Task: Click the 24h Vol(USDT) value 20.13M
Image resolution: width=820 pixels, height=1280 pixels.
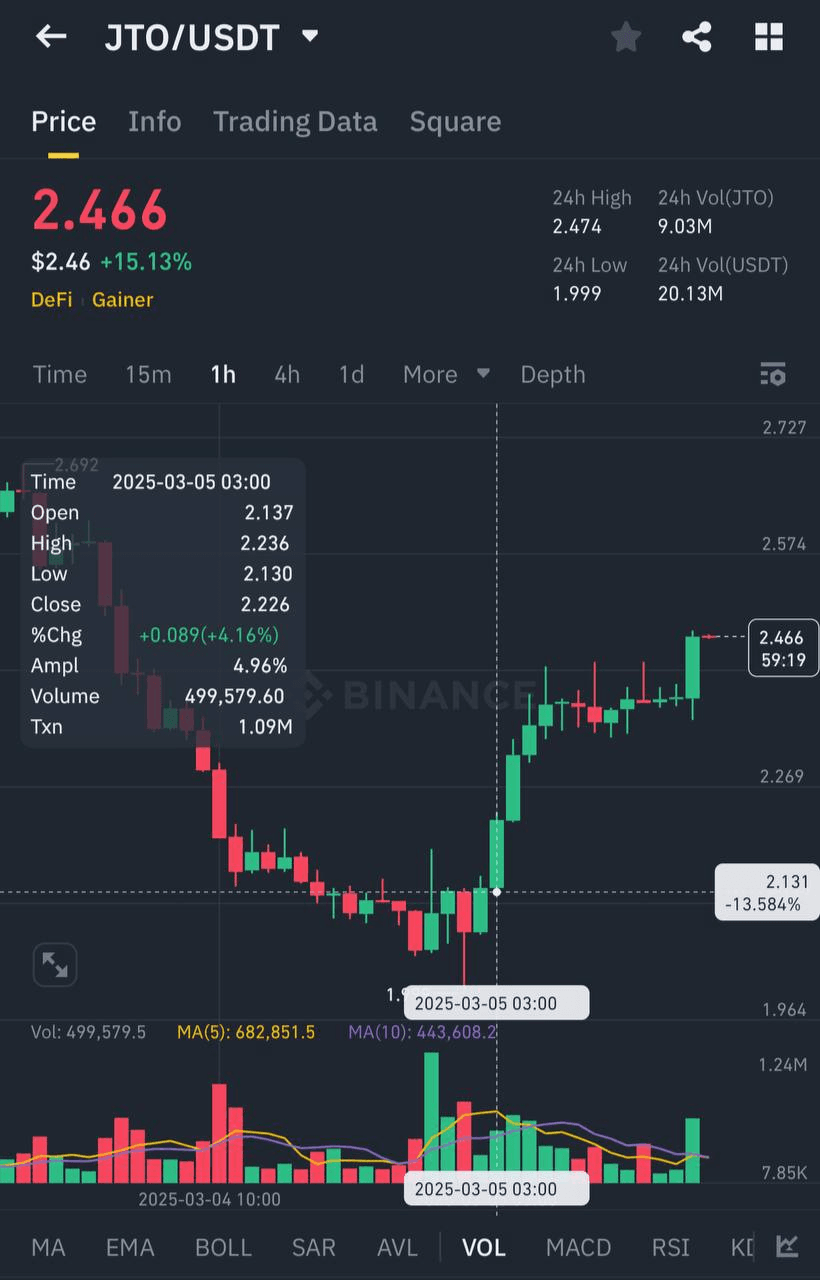Action: (x=690, y=293)
